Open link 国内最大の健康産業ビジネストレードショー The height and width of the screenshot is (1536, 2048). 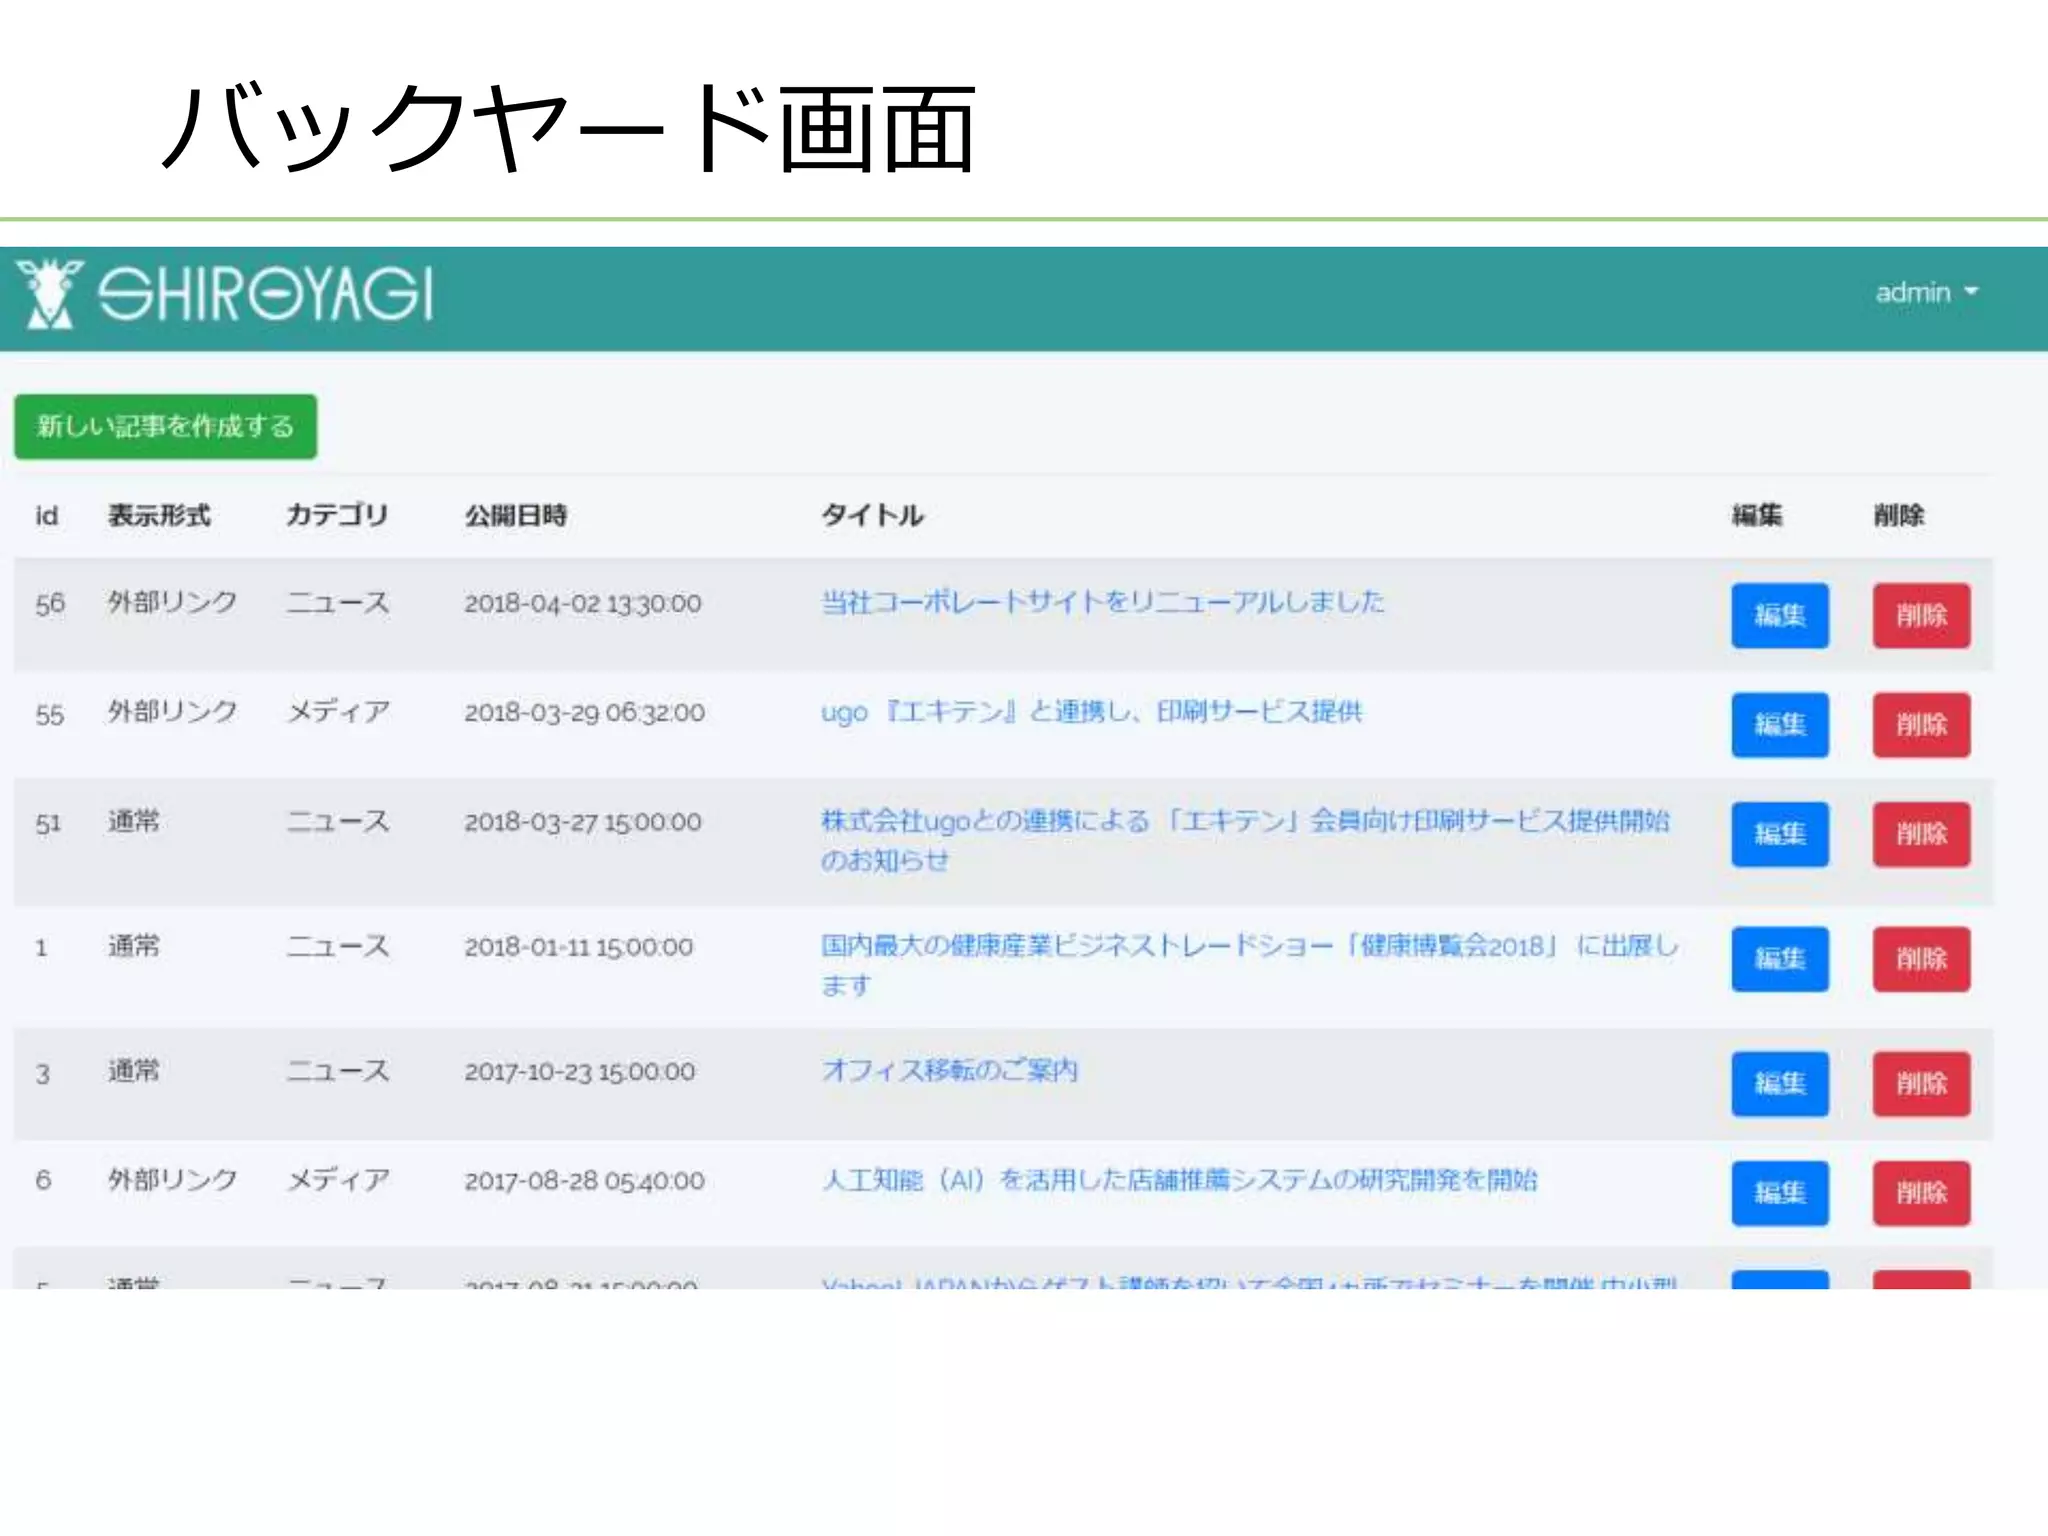point(1249,965)
